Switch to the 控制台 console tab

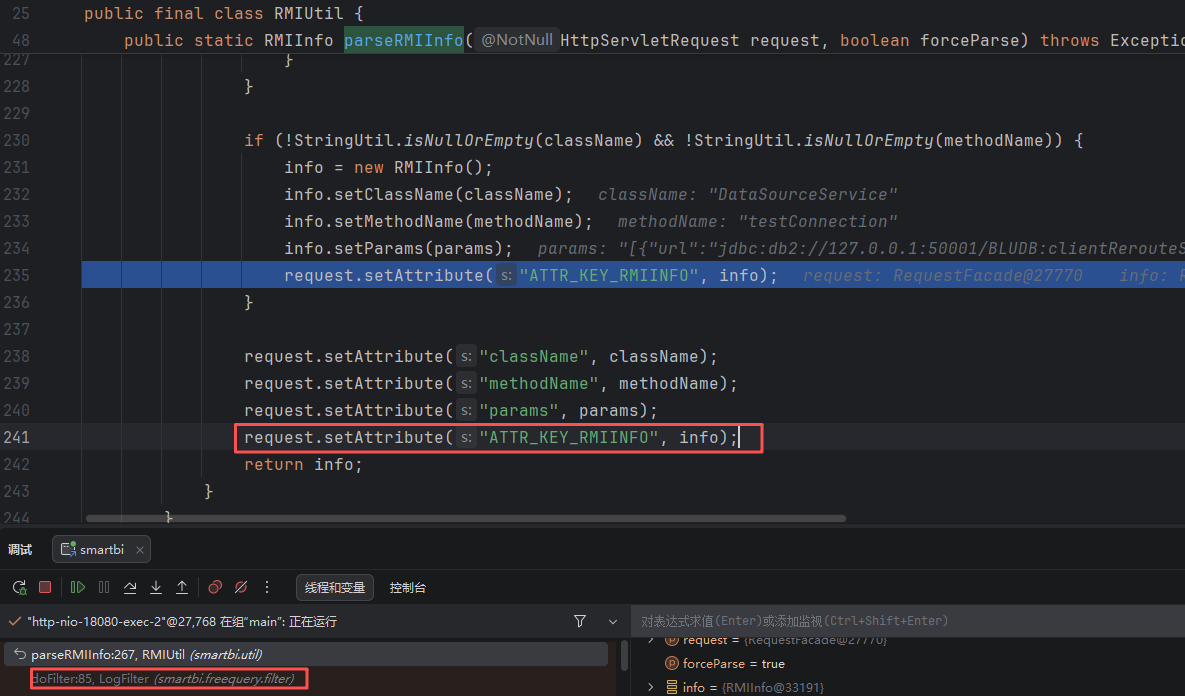408,588
